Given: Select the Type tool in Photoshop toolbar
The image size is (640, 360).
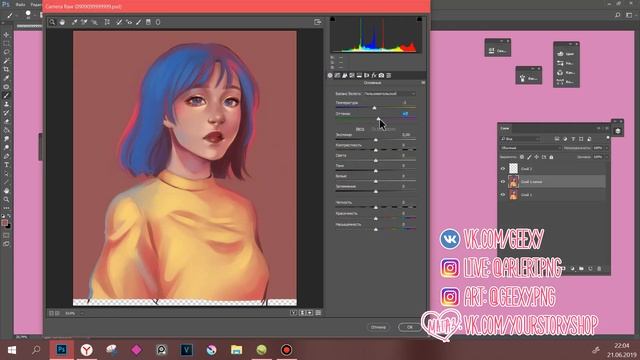Looking at the screenshot, I should [6, 165].
